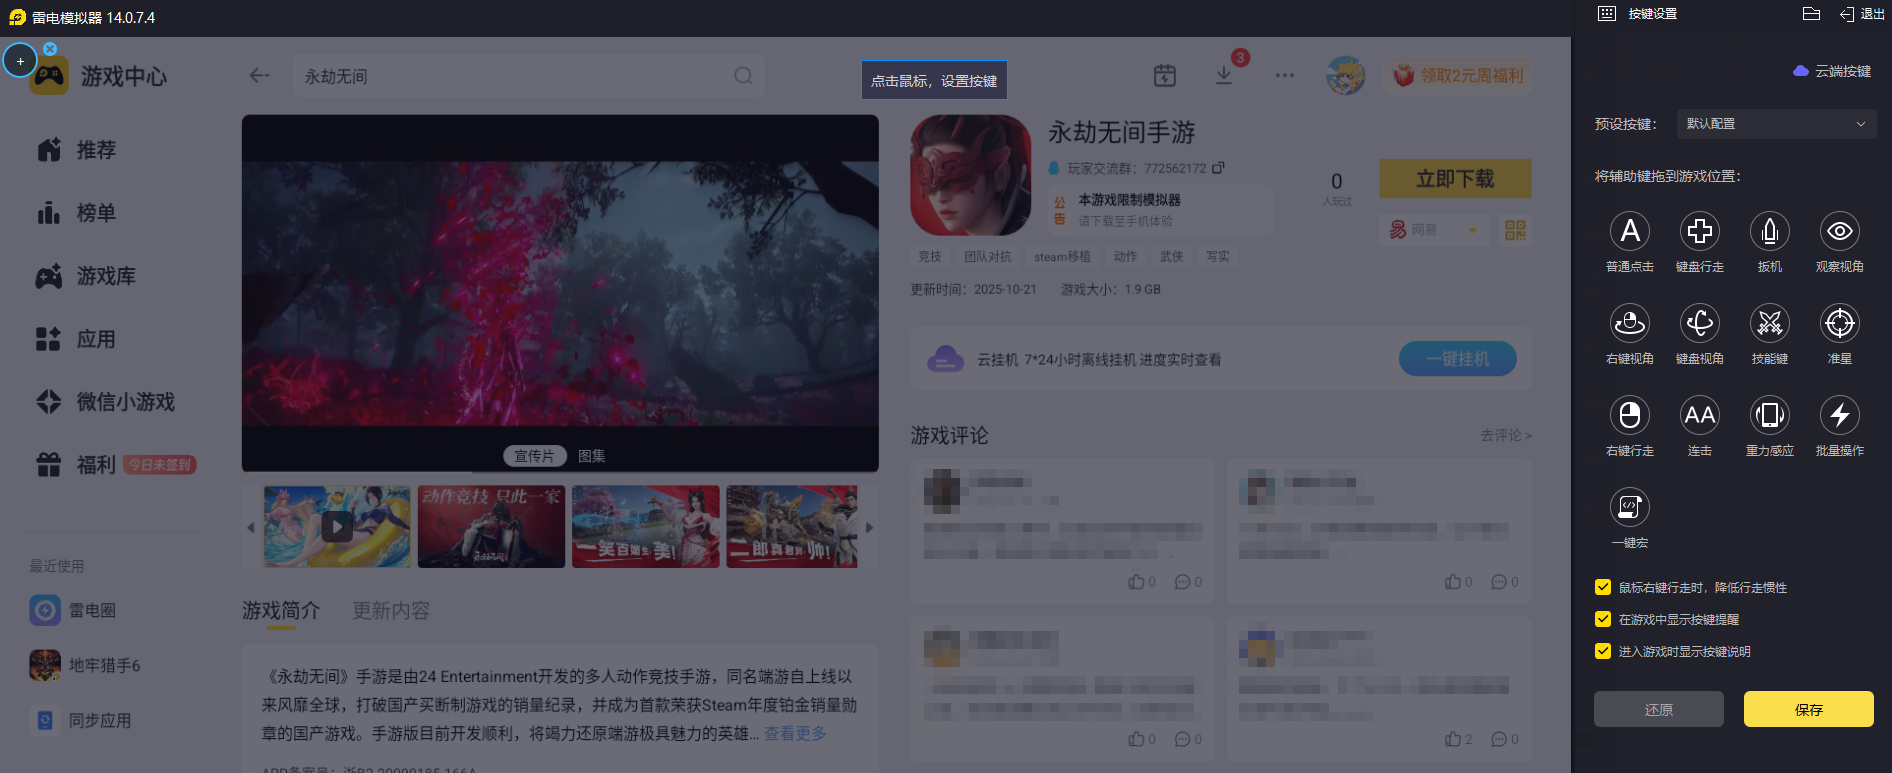
Task: Select the 一键宏 macro key icon
Action: pyautogui.click(x=1630, y=507)
